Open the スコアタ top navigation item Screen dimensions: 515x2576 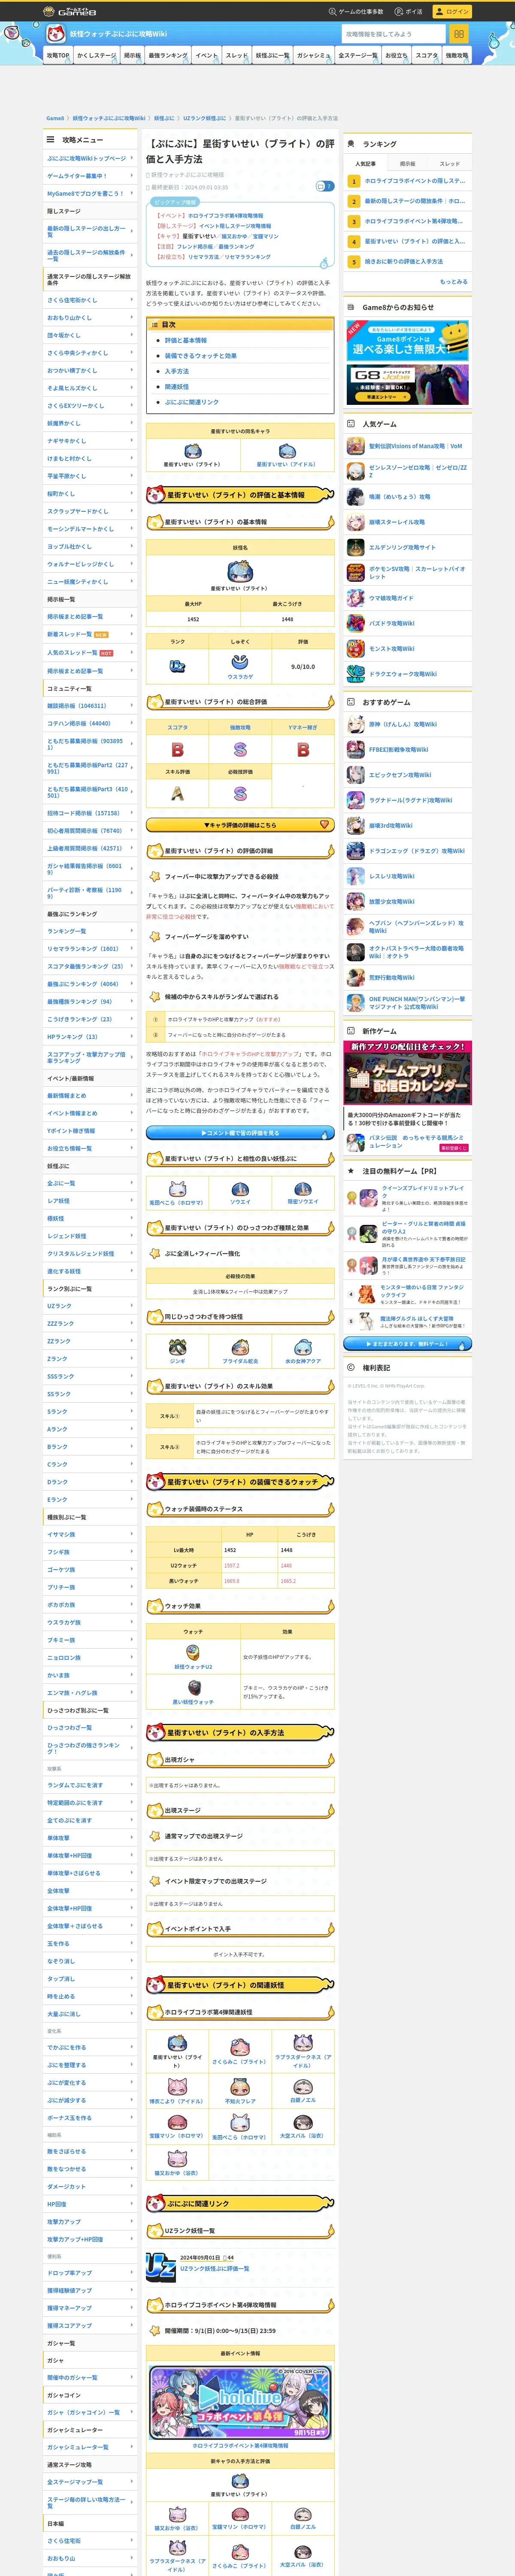(427, 56)
